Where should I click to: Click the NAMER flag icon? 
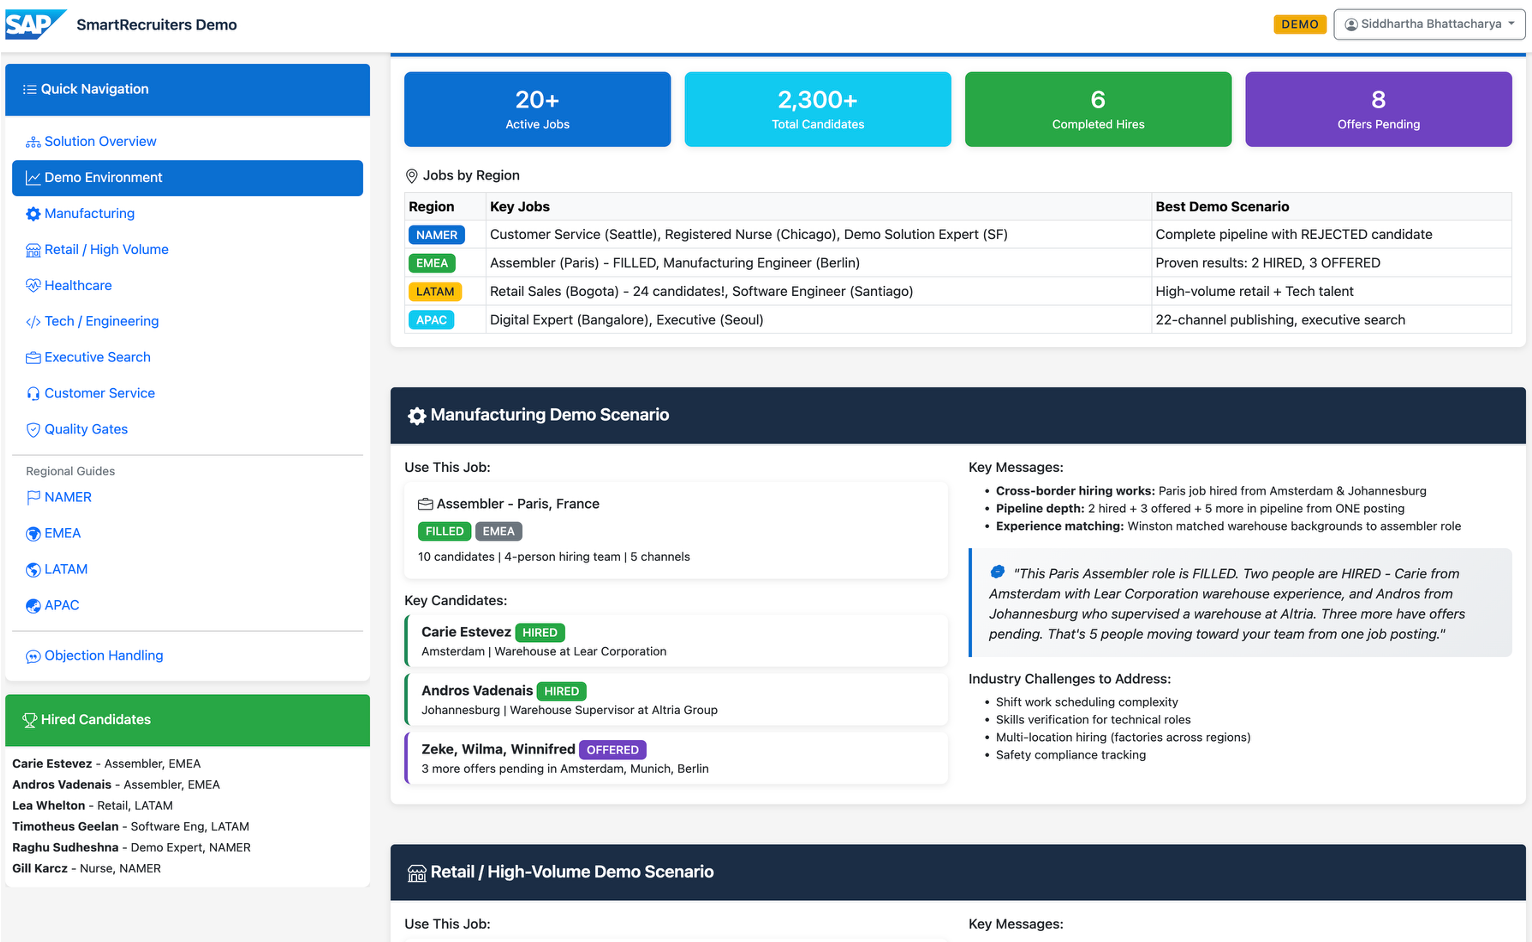pyautogui.click(x=33, y=498)
